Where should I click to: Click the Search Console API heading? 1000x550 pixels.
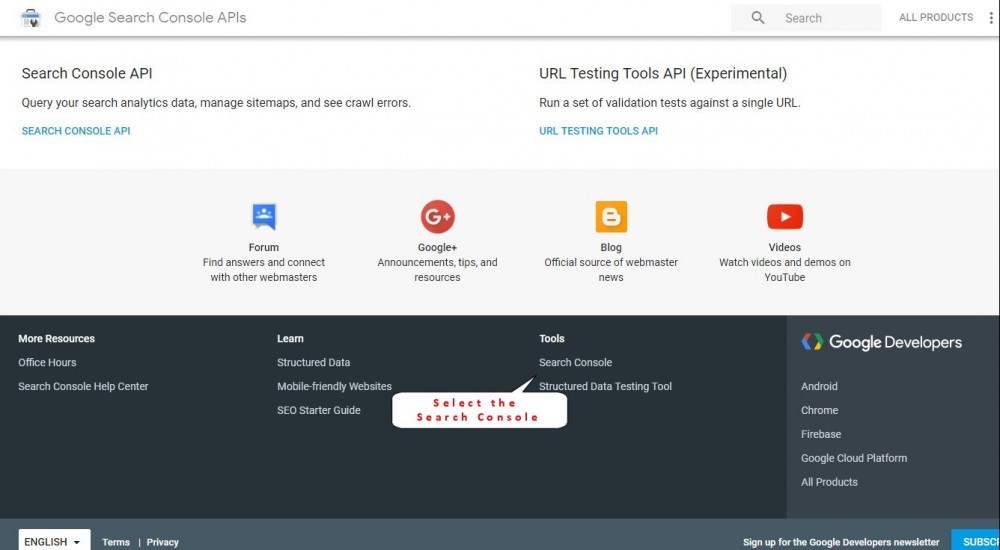[87, 73]
